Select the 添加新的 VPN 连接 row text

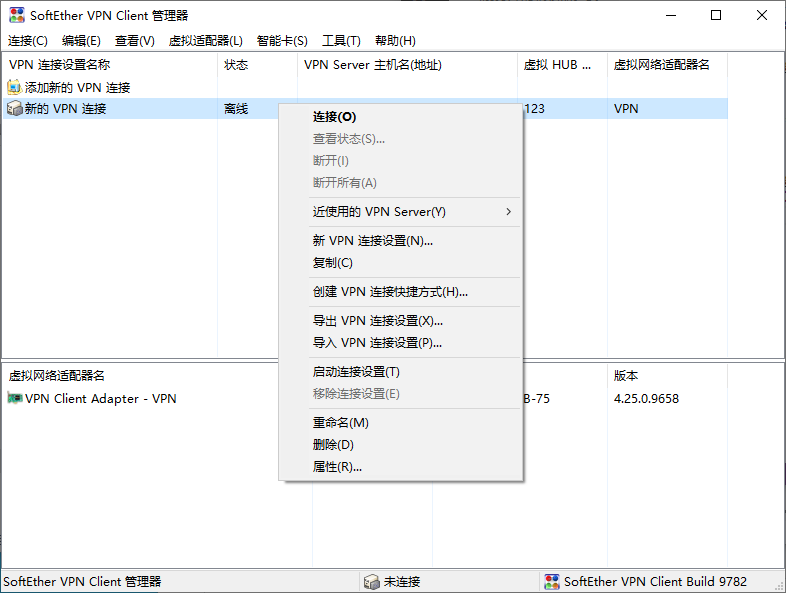(78, 88)
